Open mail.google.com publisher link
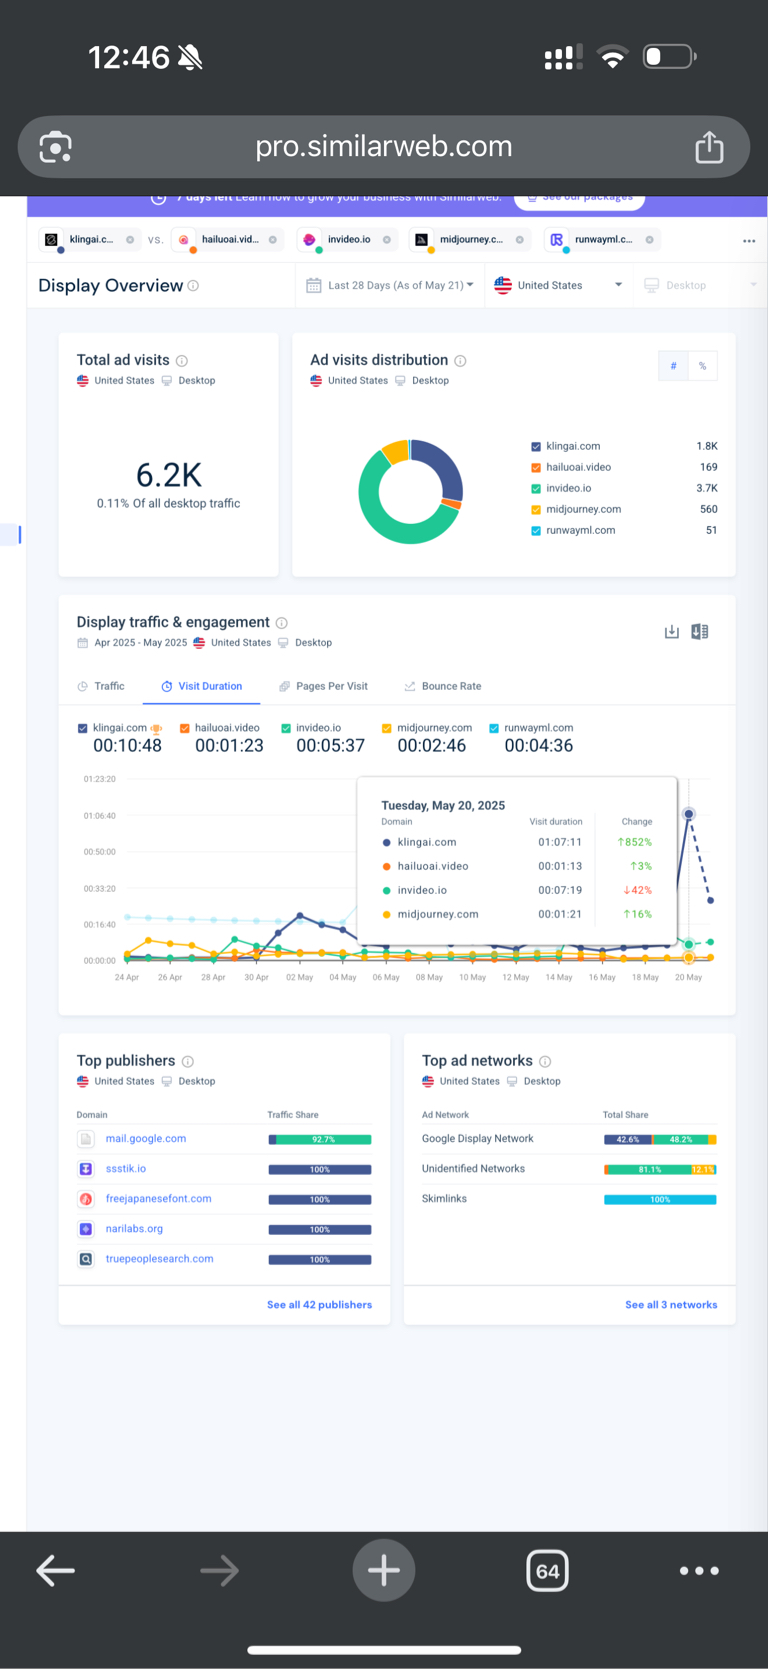The height and width of the screenshot is (1669, 768). 146,1139
